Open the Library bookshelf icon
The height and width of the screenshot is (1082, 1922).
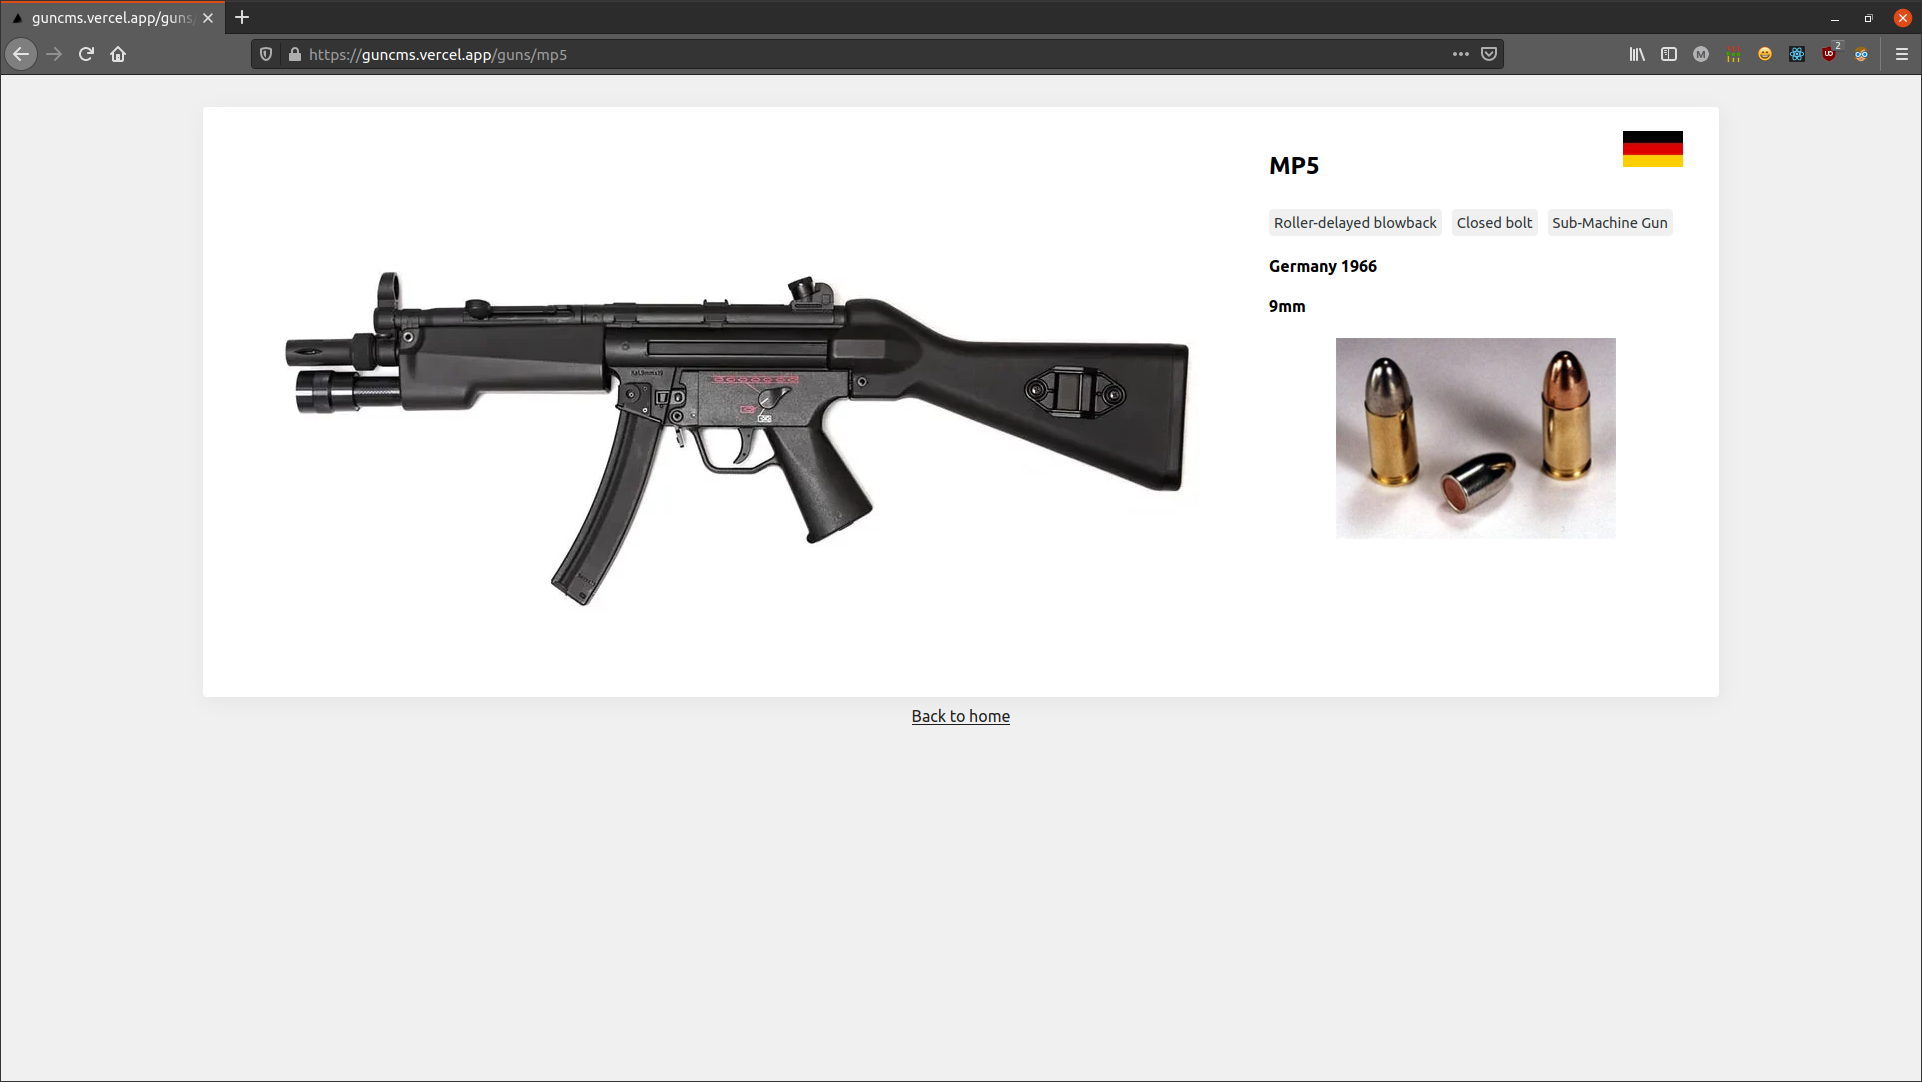tap(1637, 54)
